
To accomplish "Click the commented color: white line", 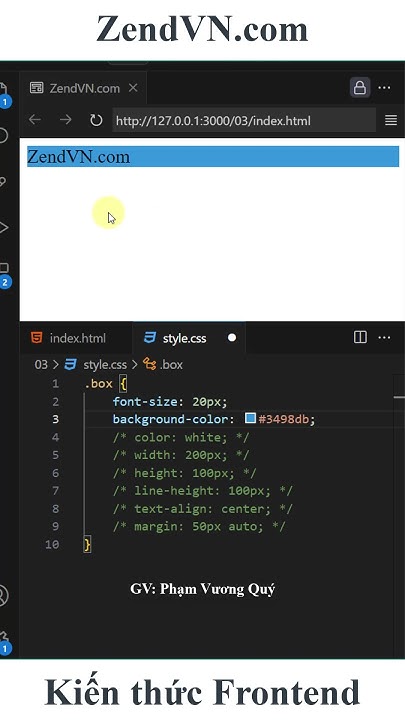I will pos(180,437).
